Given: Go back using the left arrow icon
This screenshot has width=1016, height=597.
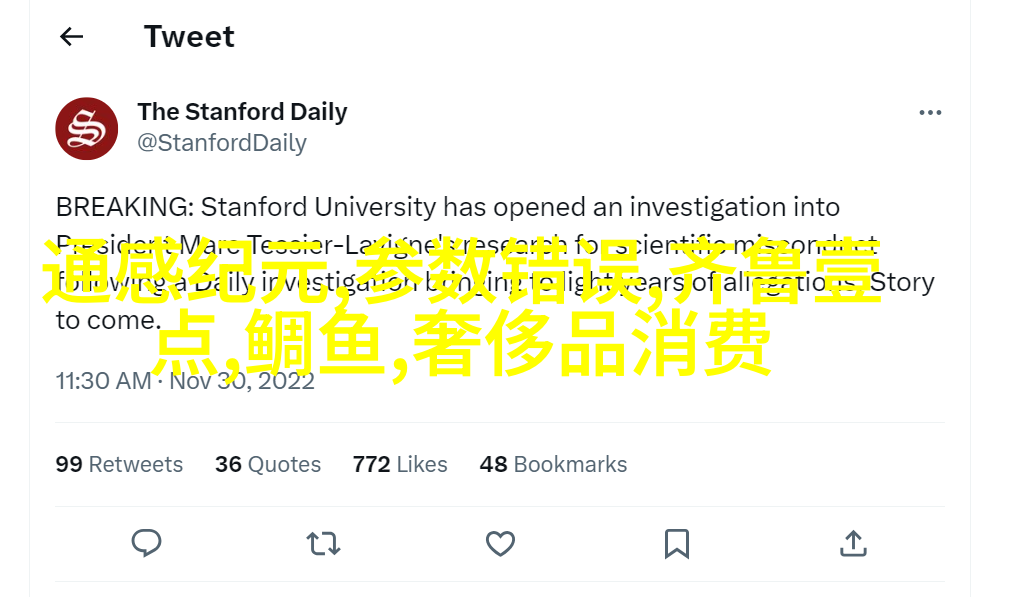Looking at the screenshot, I should point(71,36).
